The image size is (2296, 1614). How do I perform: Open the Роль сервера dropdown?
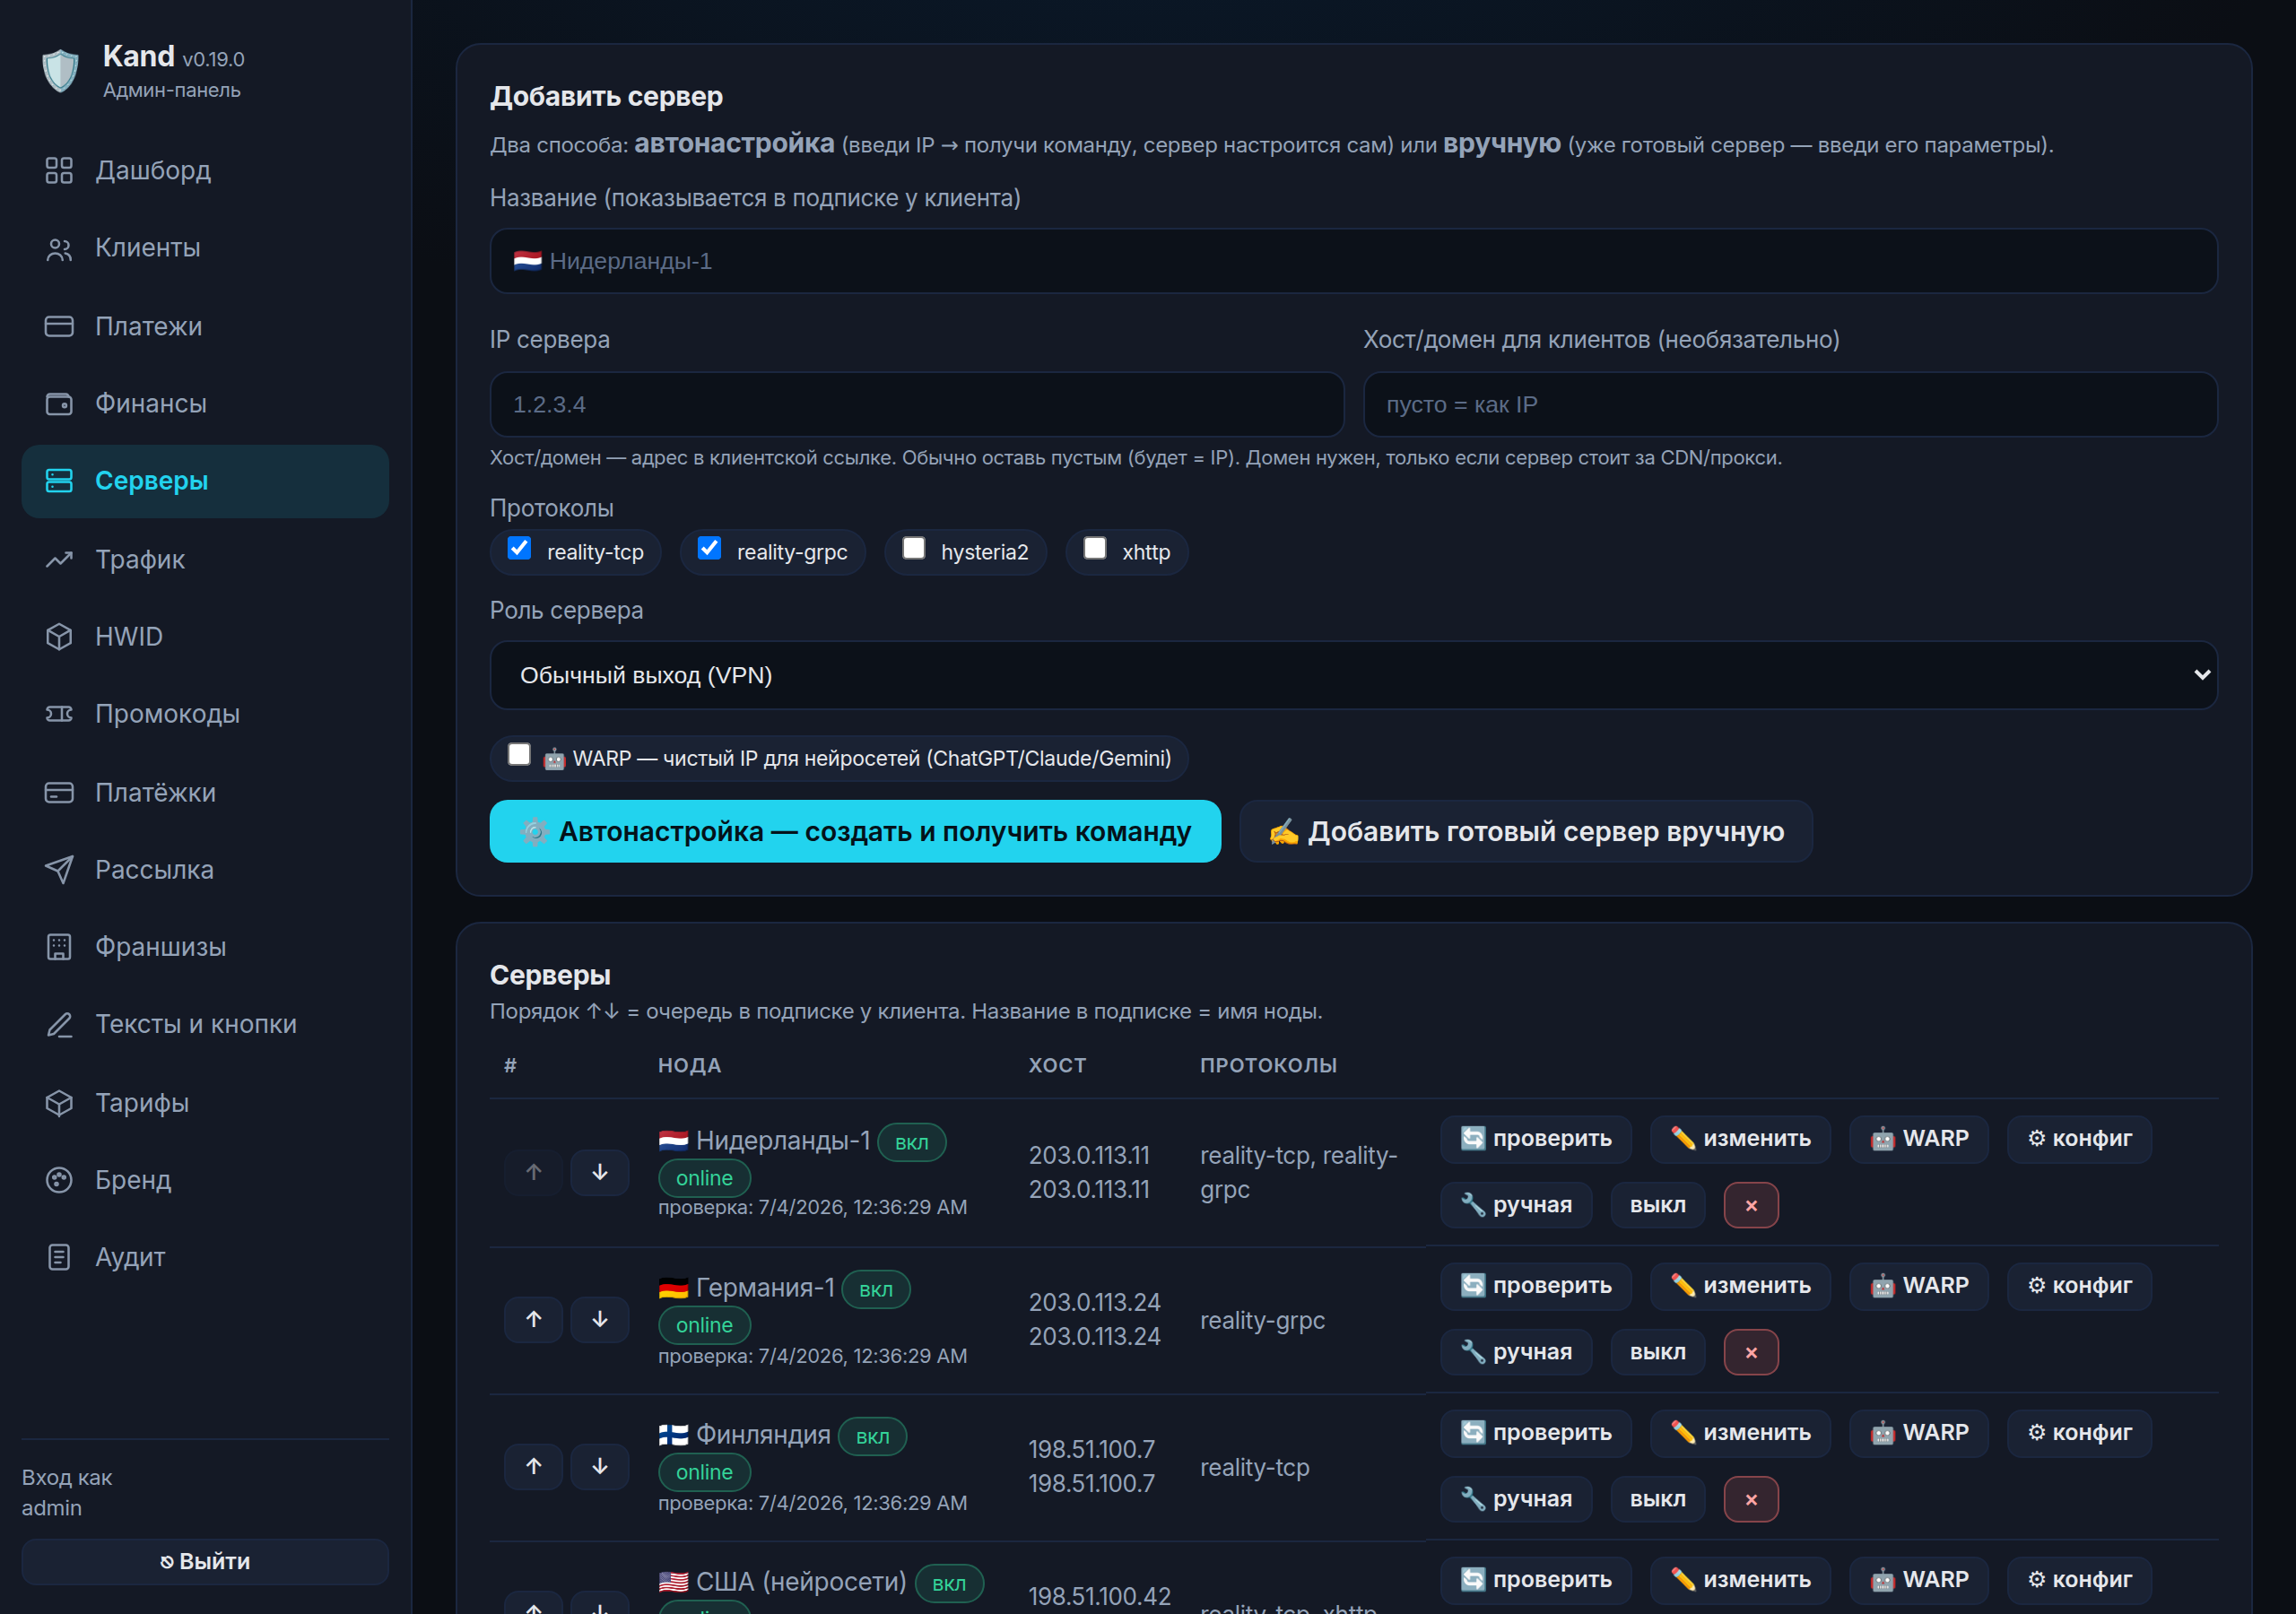pyautogui.click(x=1353, y=675)
